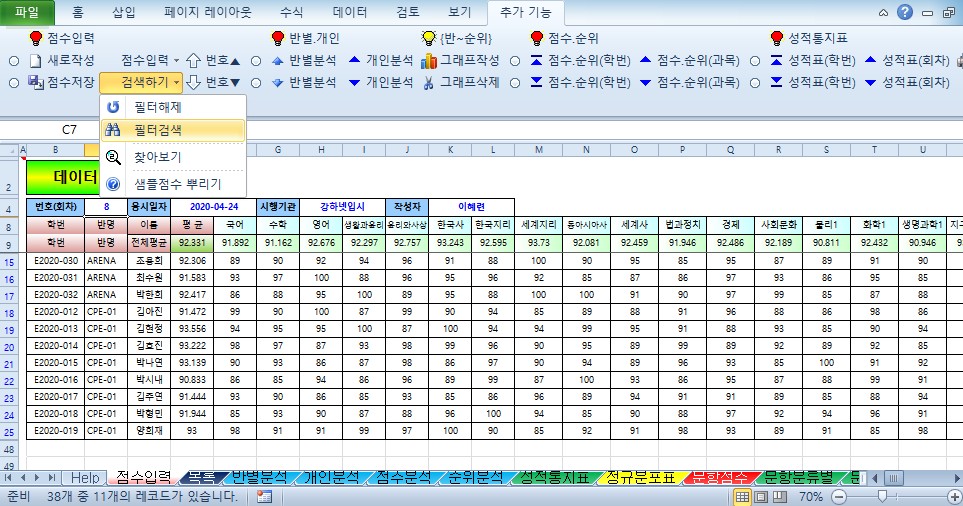Open the 페이지 레이아웃 ribbon tab
Screen dimensions: 963x506
pos(208,12)
